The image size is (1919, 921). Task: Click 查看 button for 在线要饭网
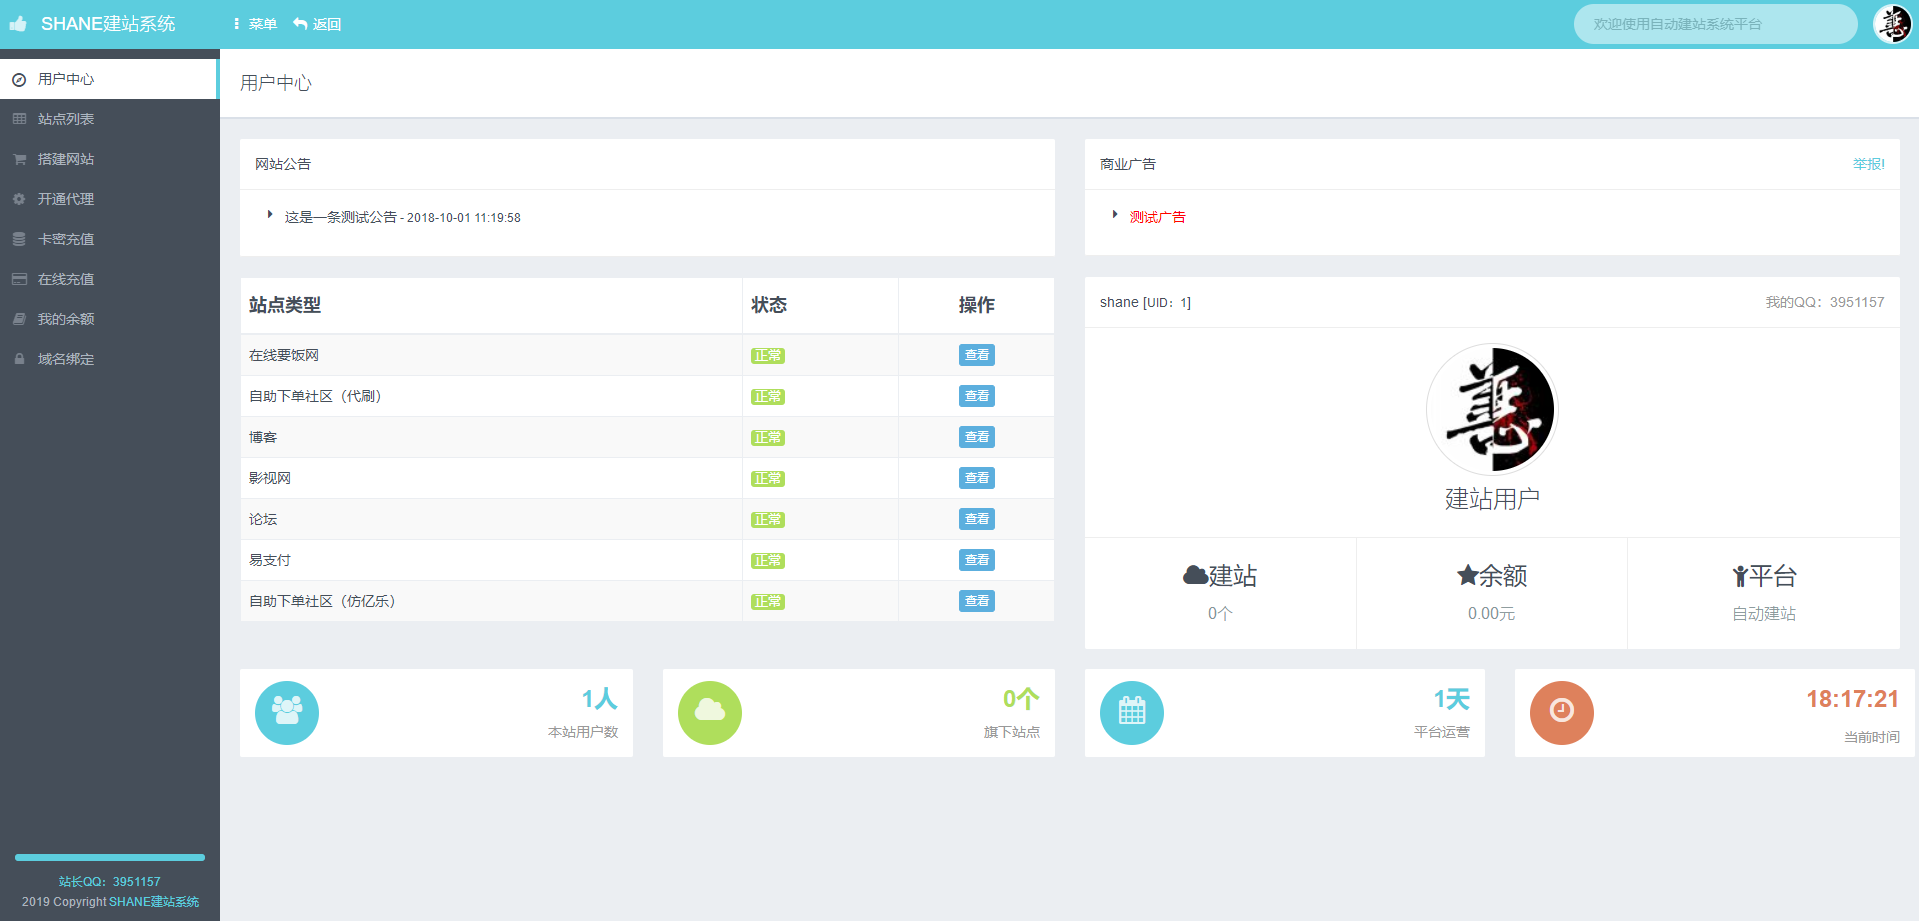[x=976, y=355]
